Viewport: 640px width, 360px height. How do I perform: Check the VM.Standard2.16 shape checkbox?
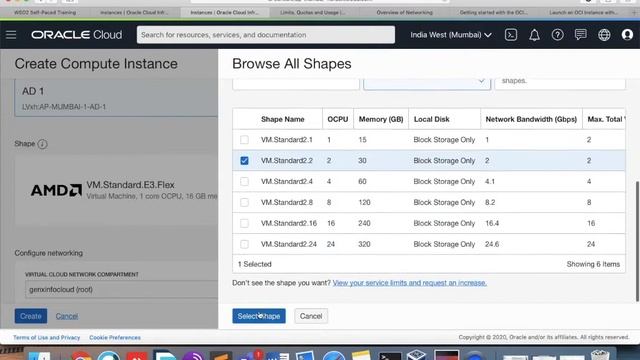(244, 223)
